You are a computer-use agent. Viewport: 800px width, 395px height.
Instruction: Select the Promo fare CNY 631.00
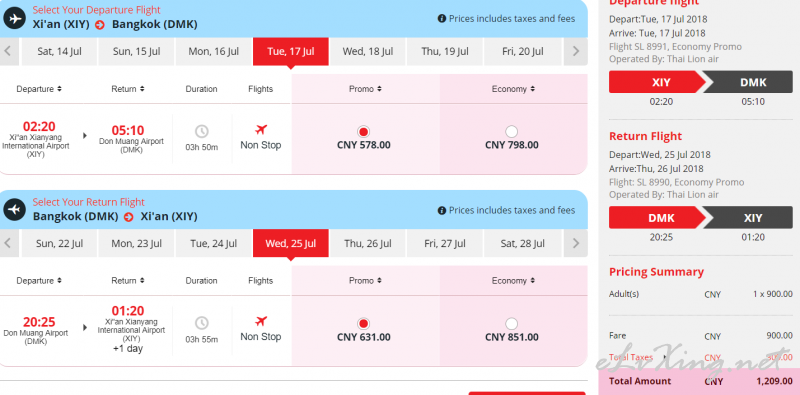363,324
